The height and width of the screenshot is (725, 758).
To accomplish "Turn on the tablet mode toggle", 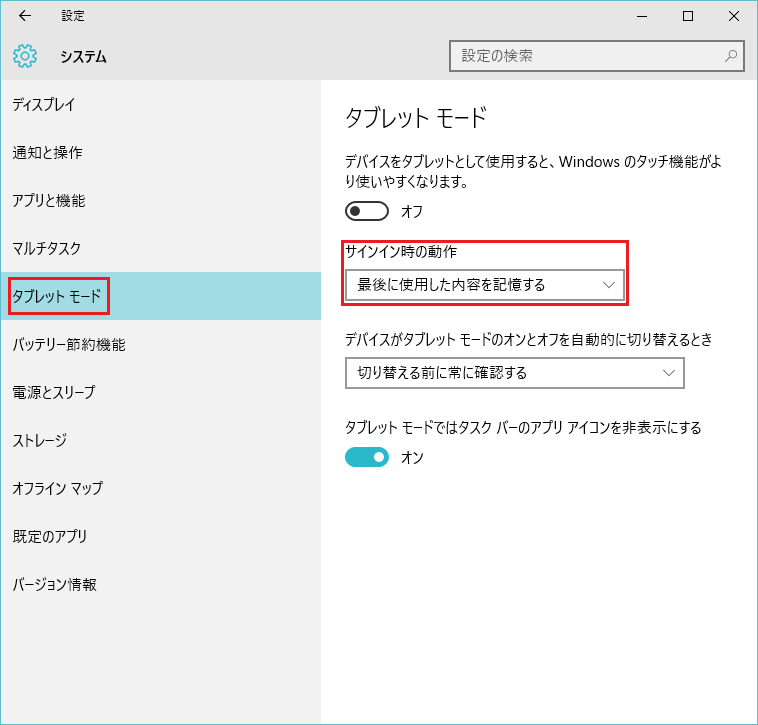I will (366, 211).
